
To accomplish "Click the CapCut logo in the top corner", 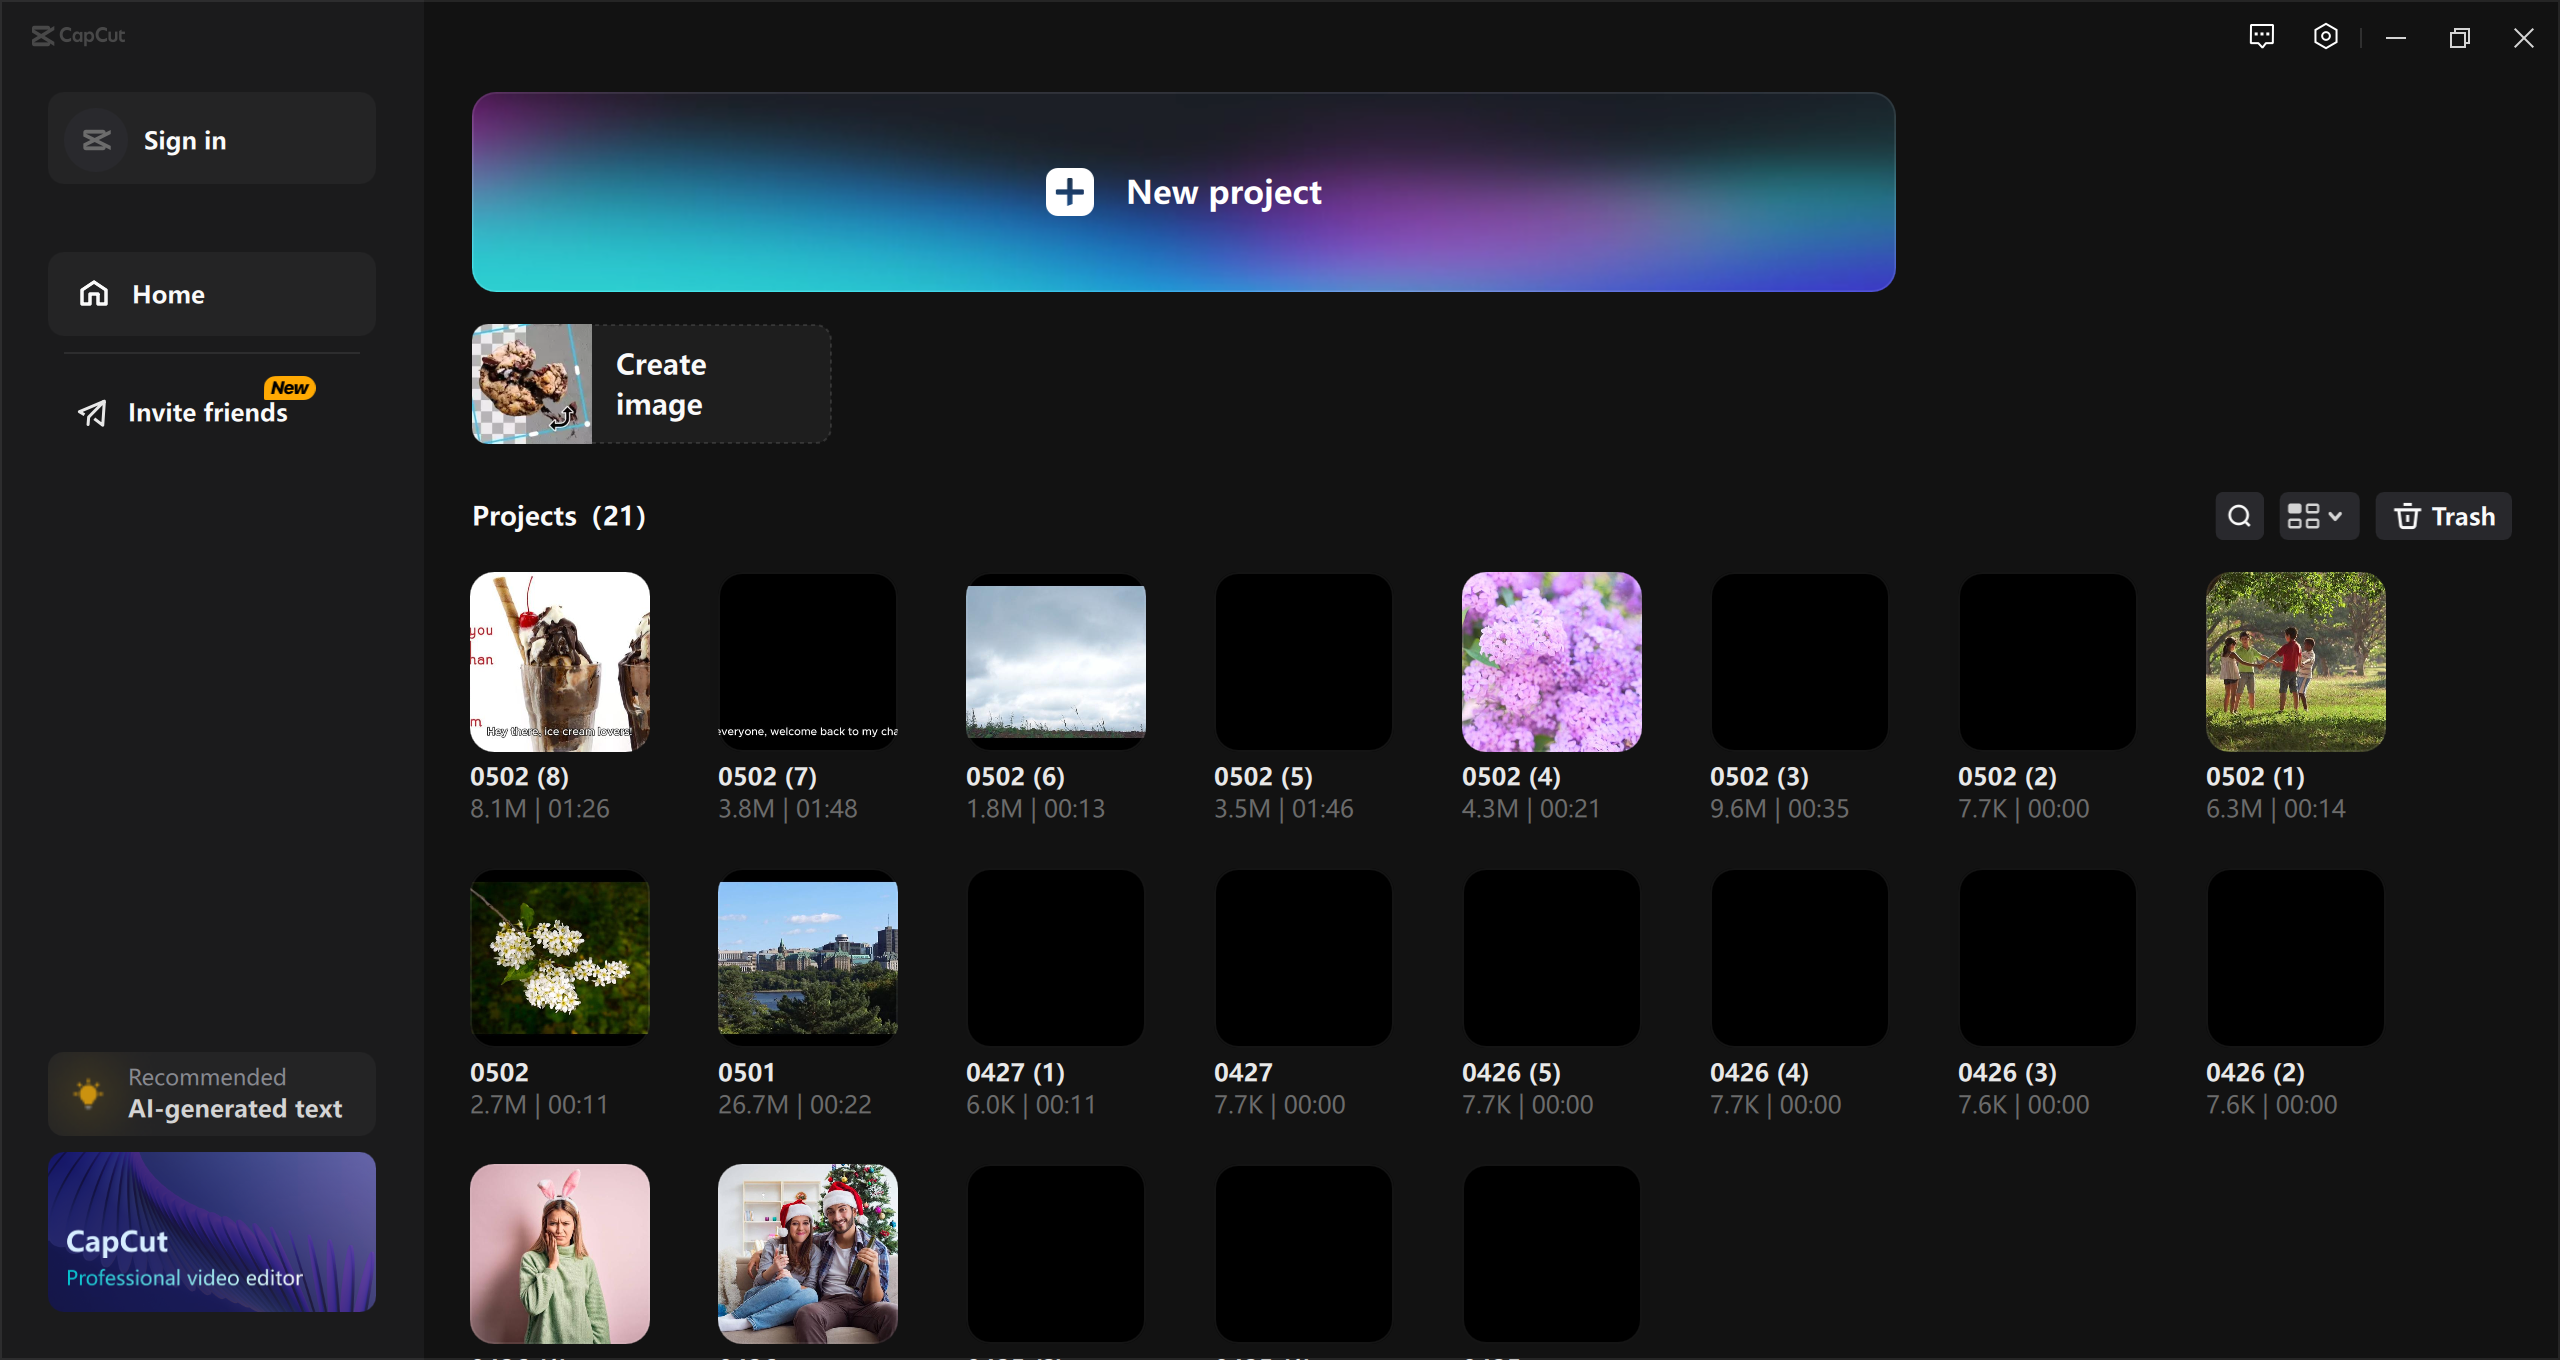I will pyautogui.click(x=78, y=36).
